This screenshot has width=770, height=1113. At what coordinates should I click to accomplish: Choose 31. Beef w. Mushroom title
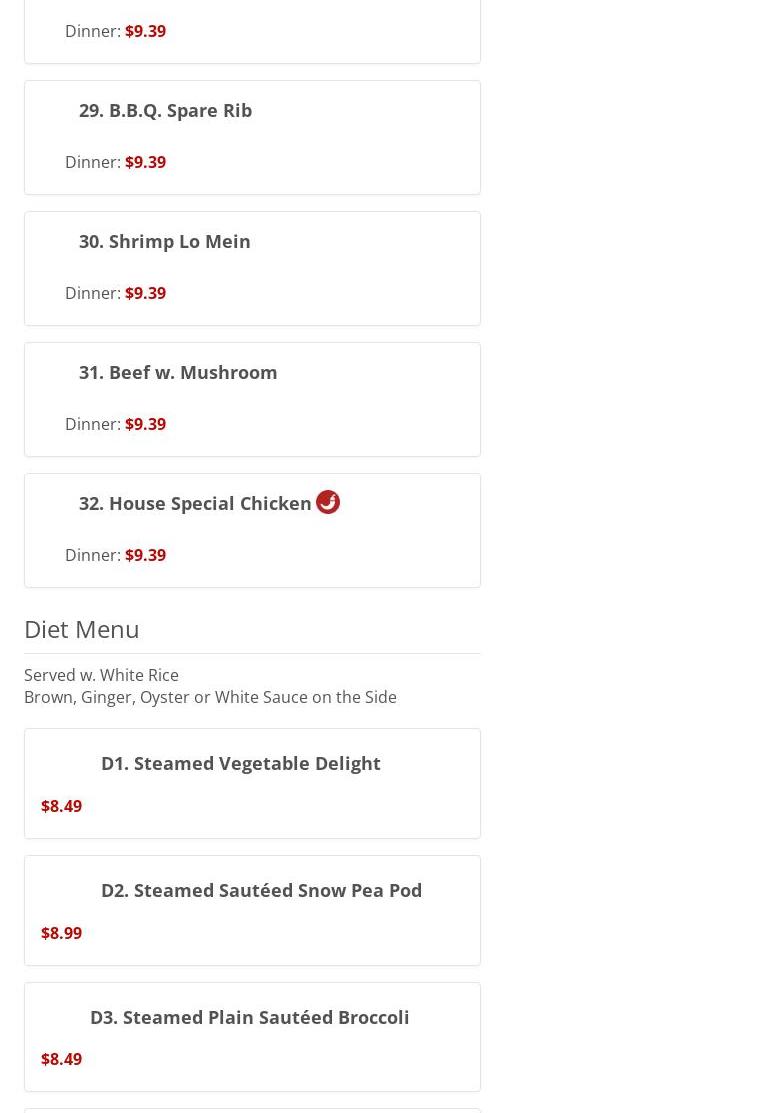point(178,372)
